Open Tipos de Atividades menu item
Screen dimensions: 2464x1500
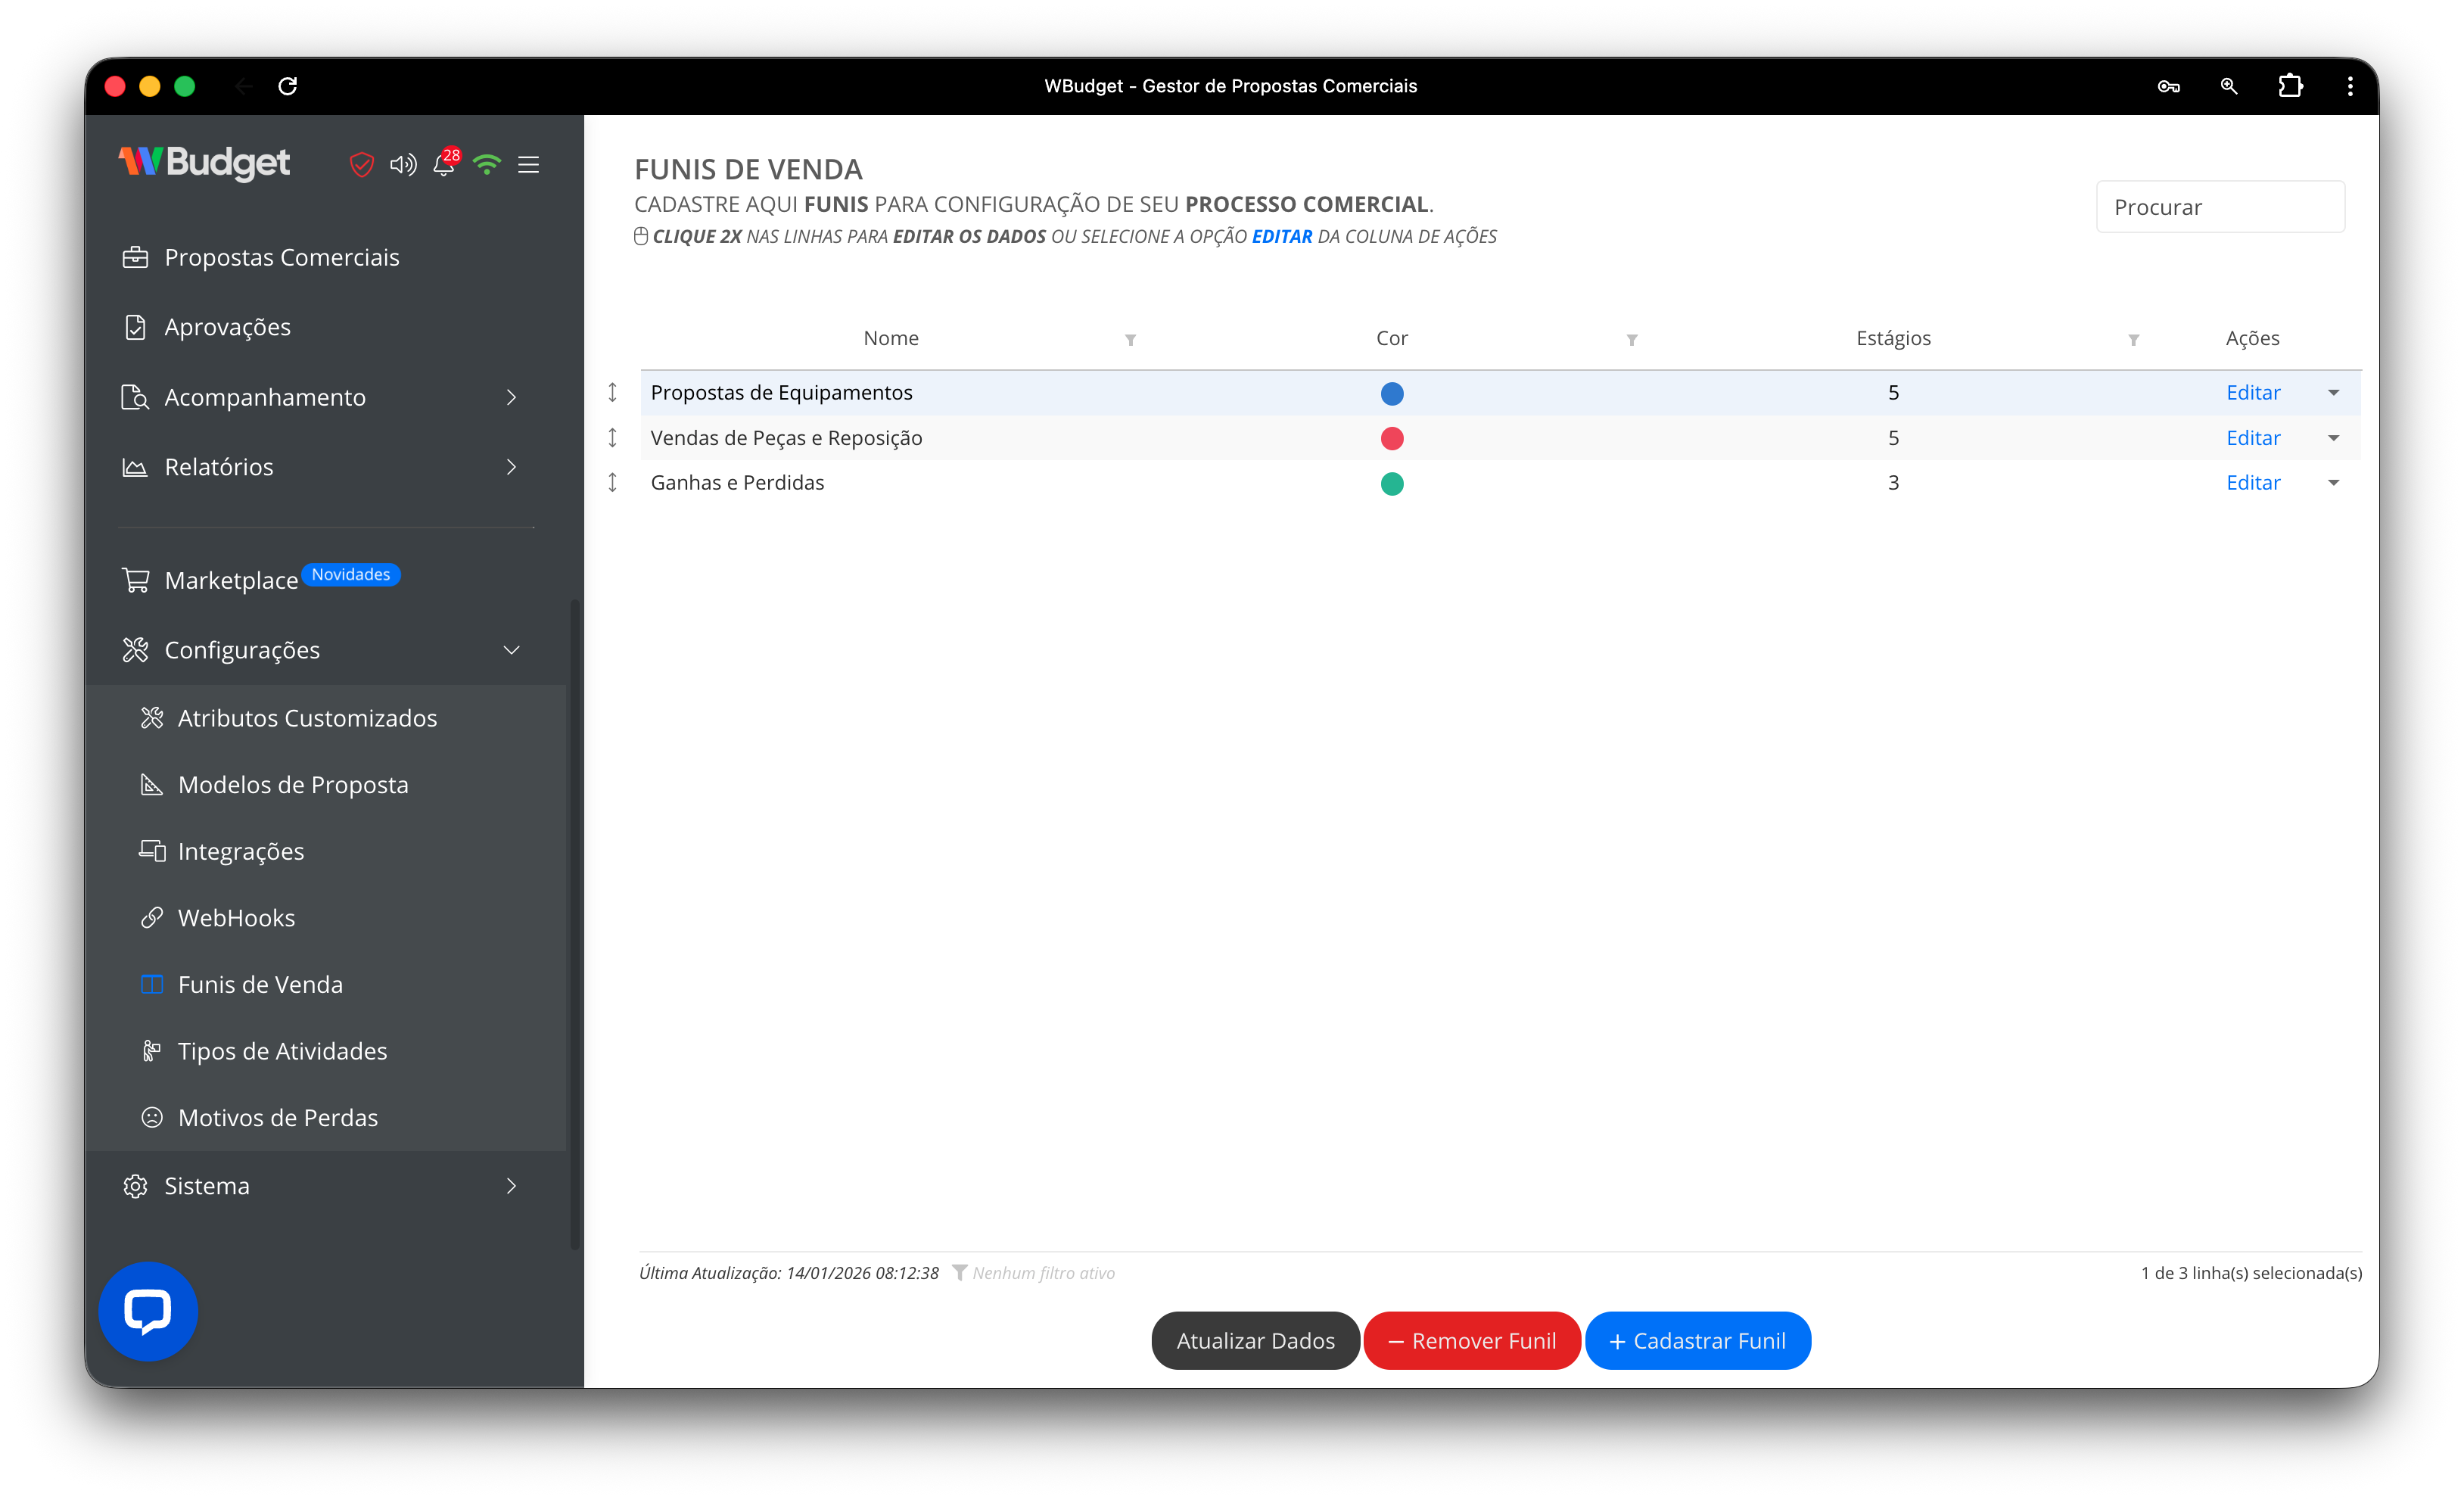(x=282, y=1051)
